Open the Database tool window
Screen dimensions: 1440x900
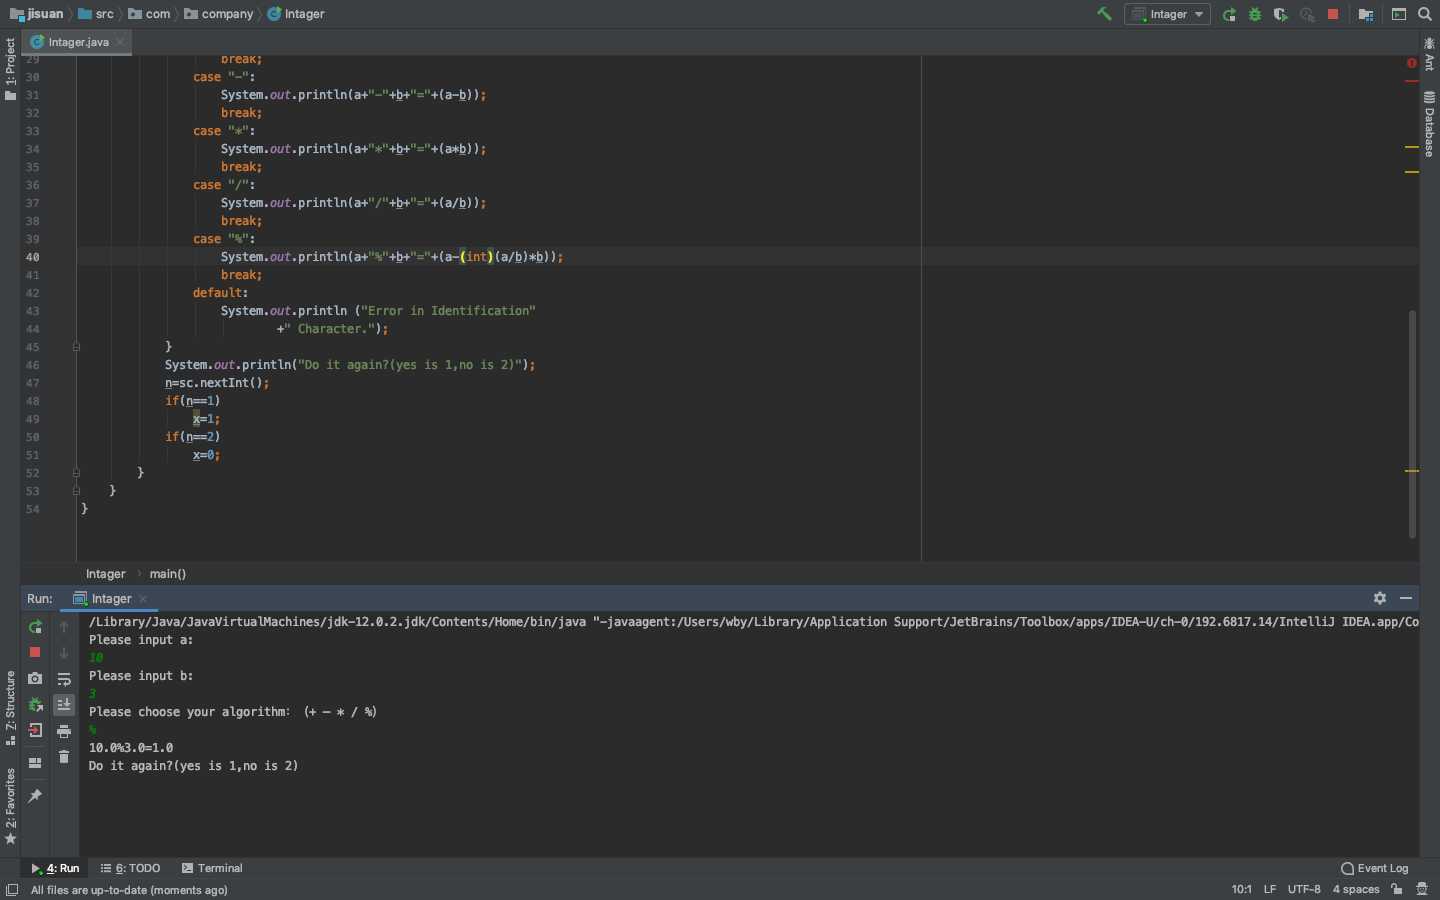[1429, 124]
